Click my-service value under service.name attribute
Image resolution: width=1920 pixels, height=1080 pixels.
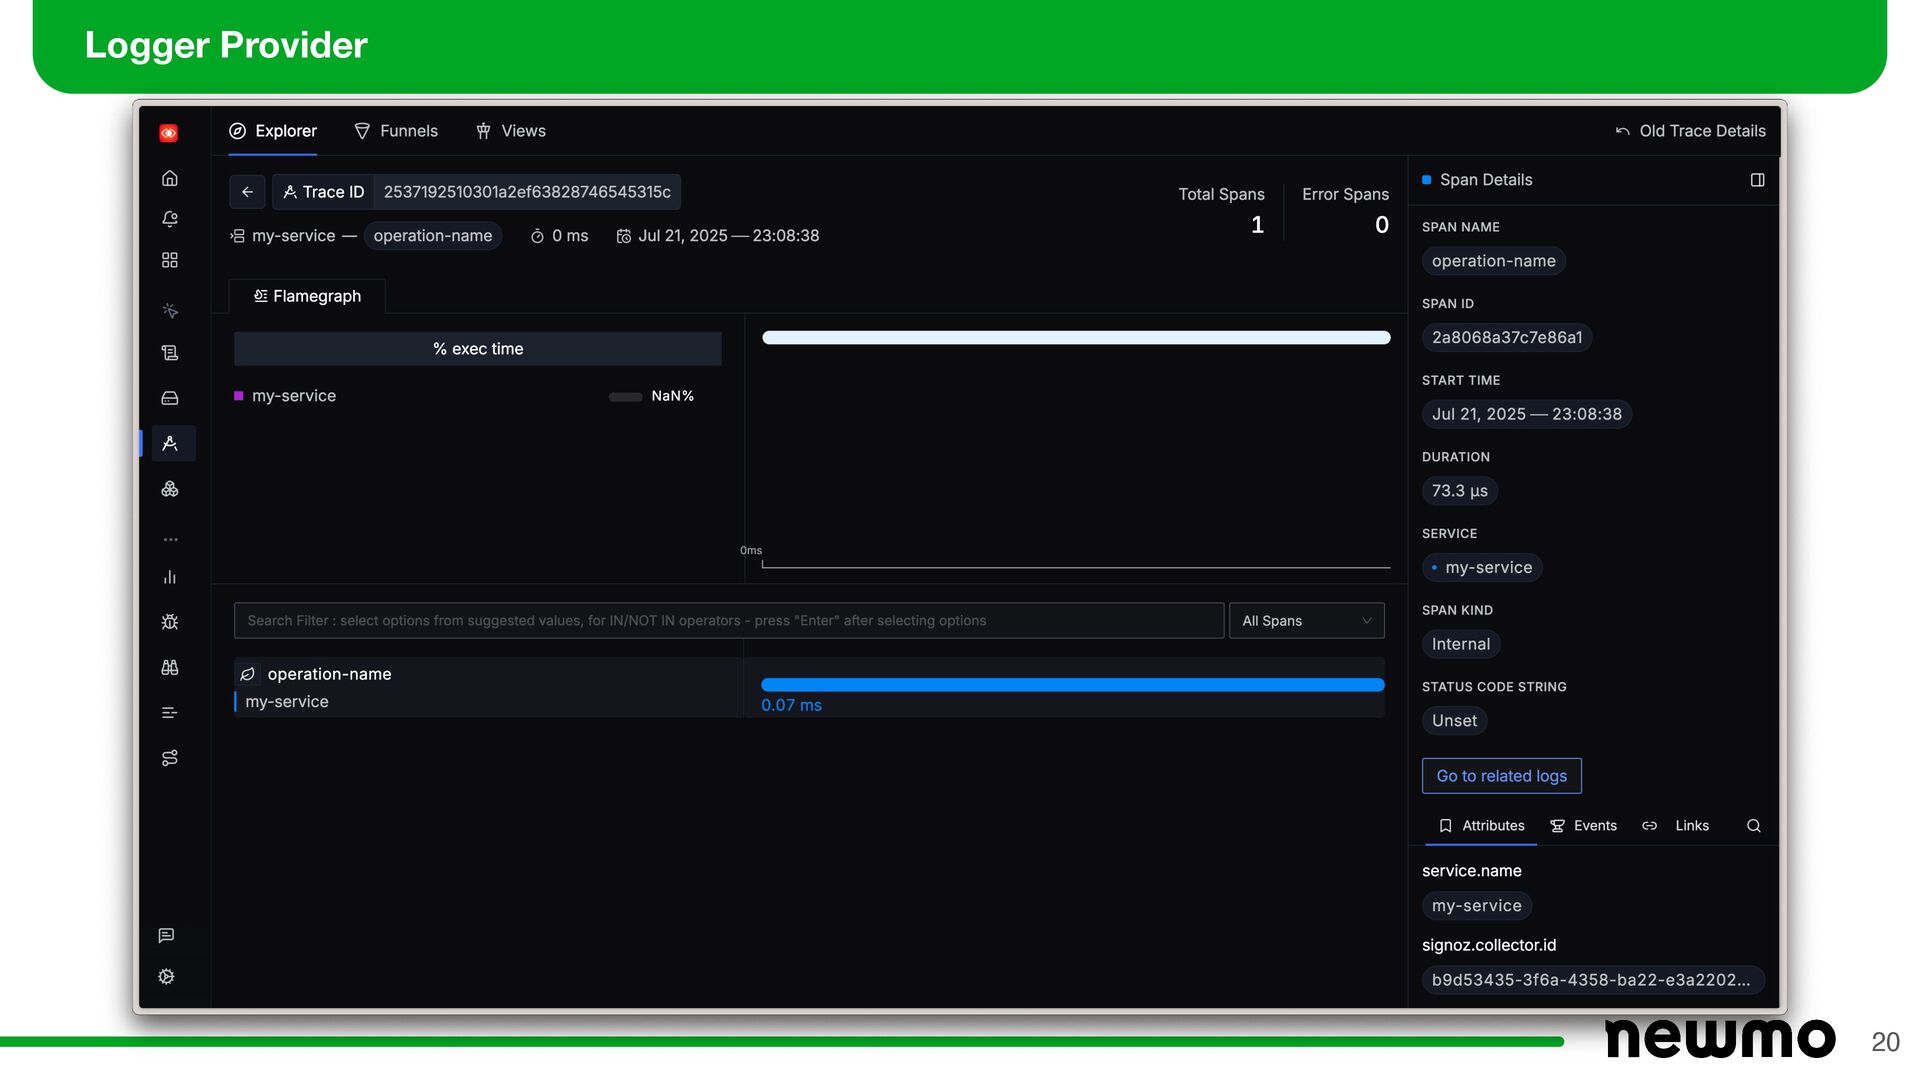1476,906
